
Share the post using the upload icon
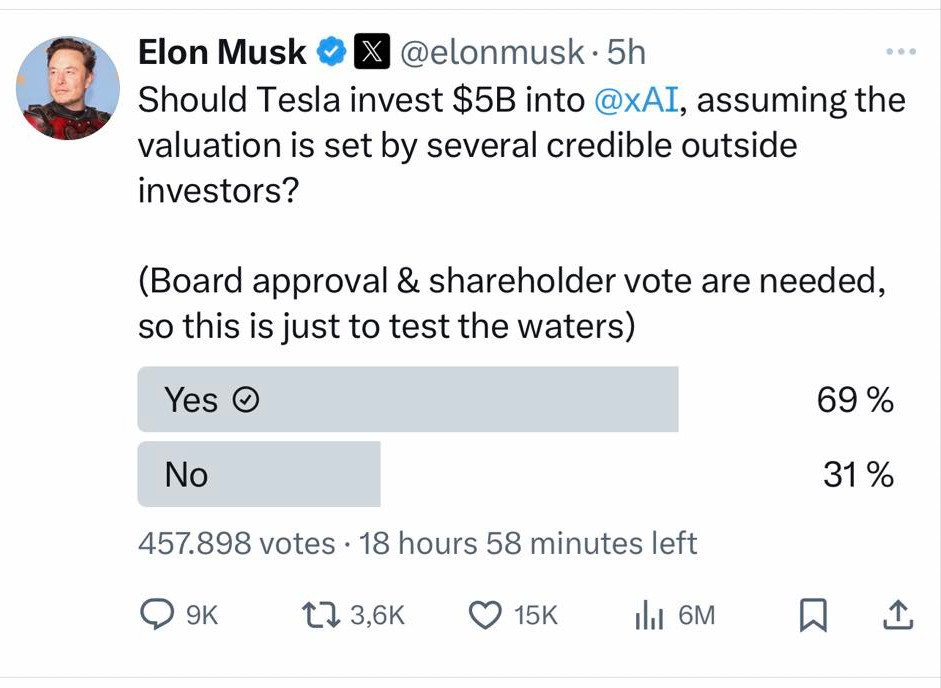click(897, 616)
